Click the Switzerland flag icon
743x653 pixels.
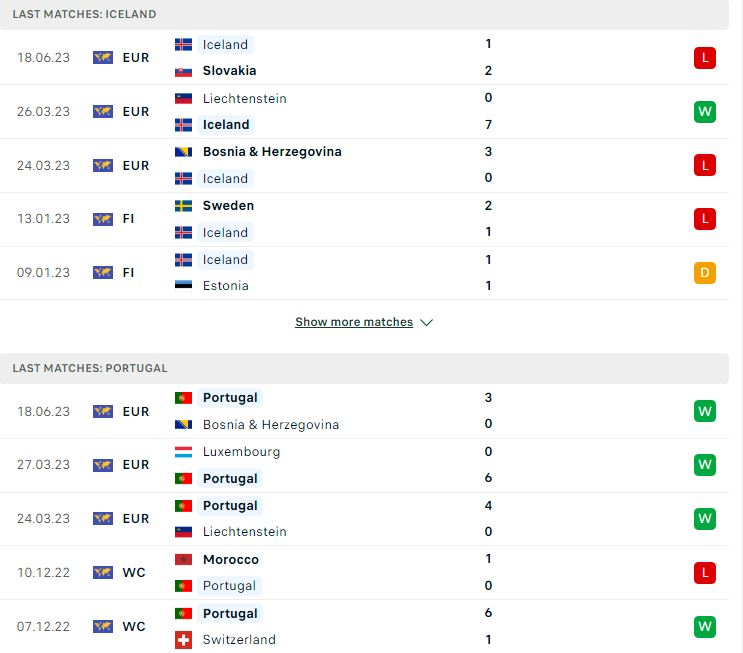pos(183,640)
